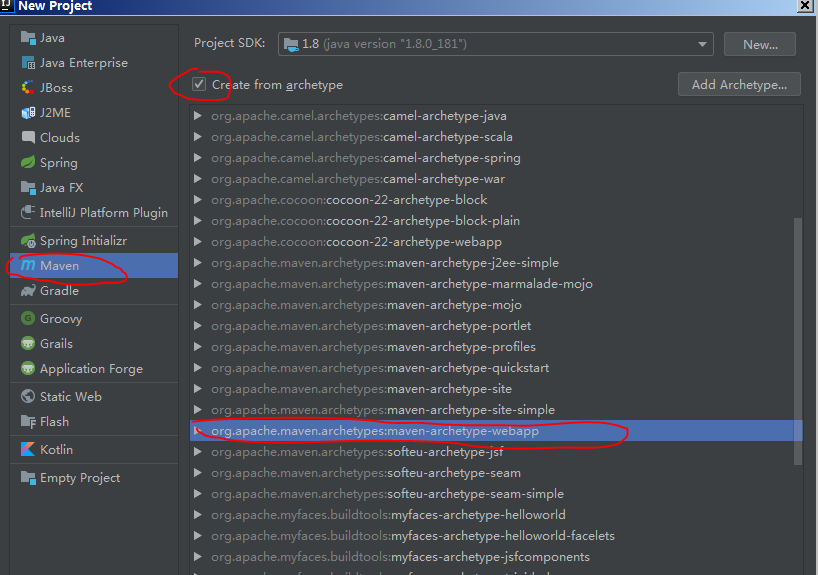Image resolution: width=818 pixels, height=575 pixels.
Task: Choose the Java Enterprise icon
Action: pos(28,63)
